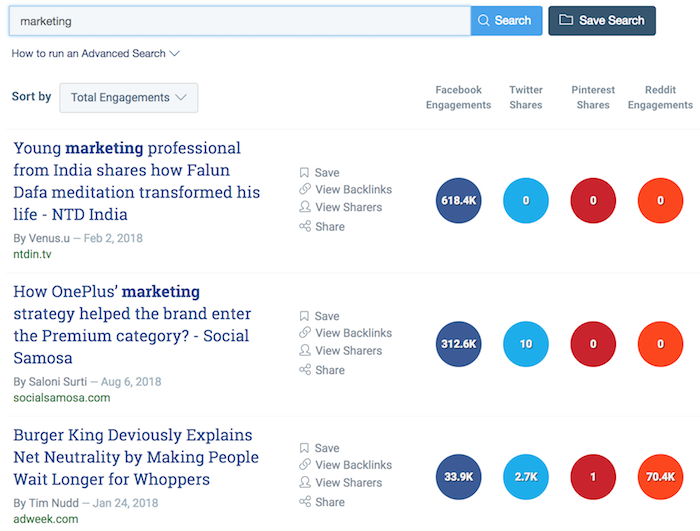
Task: Click the folder icon in Save Search
Action: 566,20
